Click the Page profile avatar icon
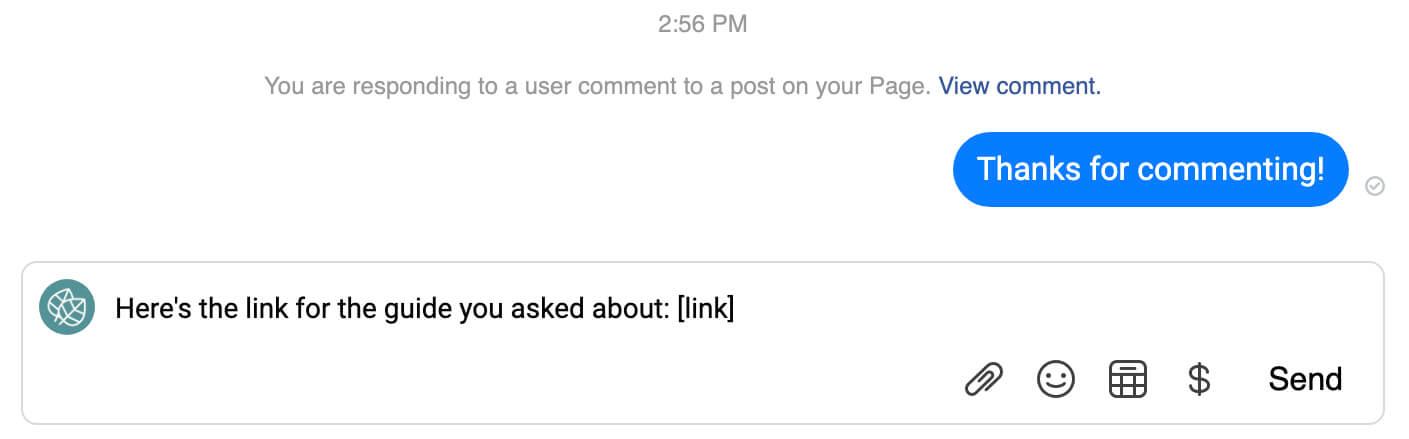This screenshot has width=1409, height=439. point(67,307)
